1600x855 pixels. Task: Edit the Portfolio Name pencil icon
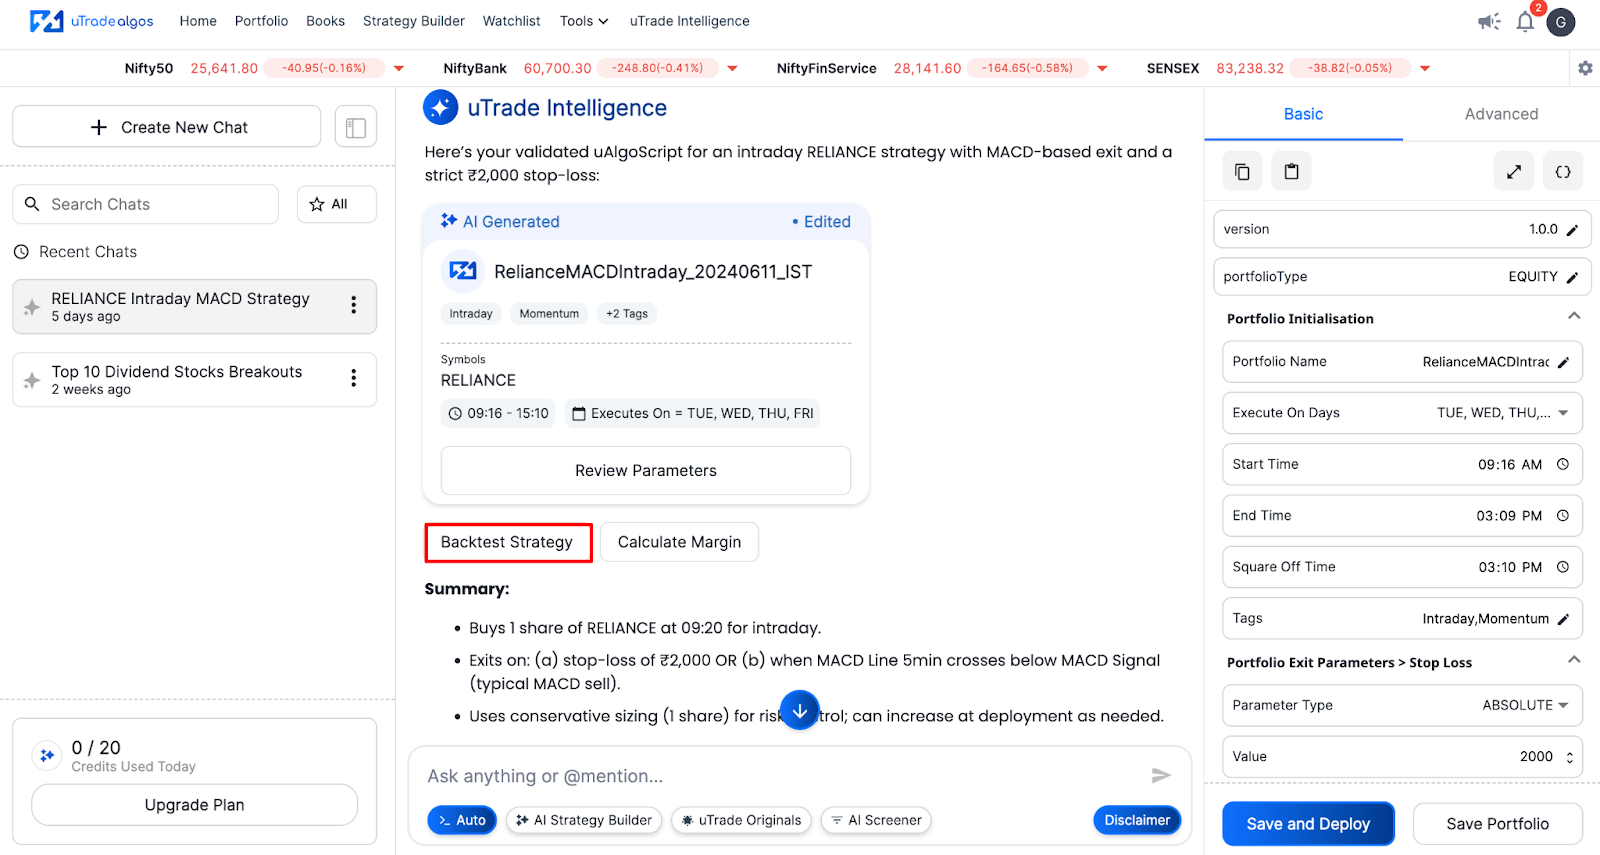[1563, 362]
